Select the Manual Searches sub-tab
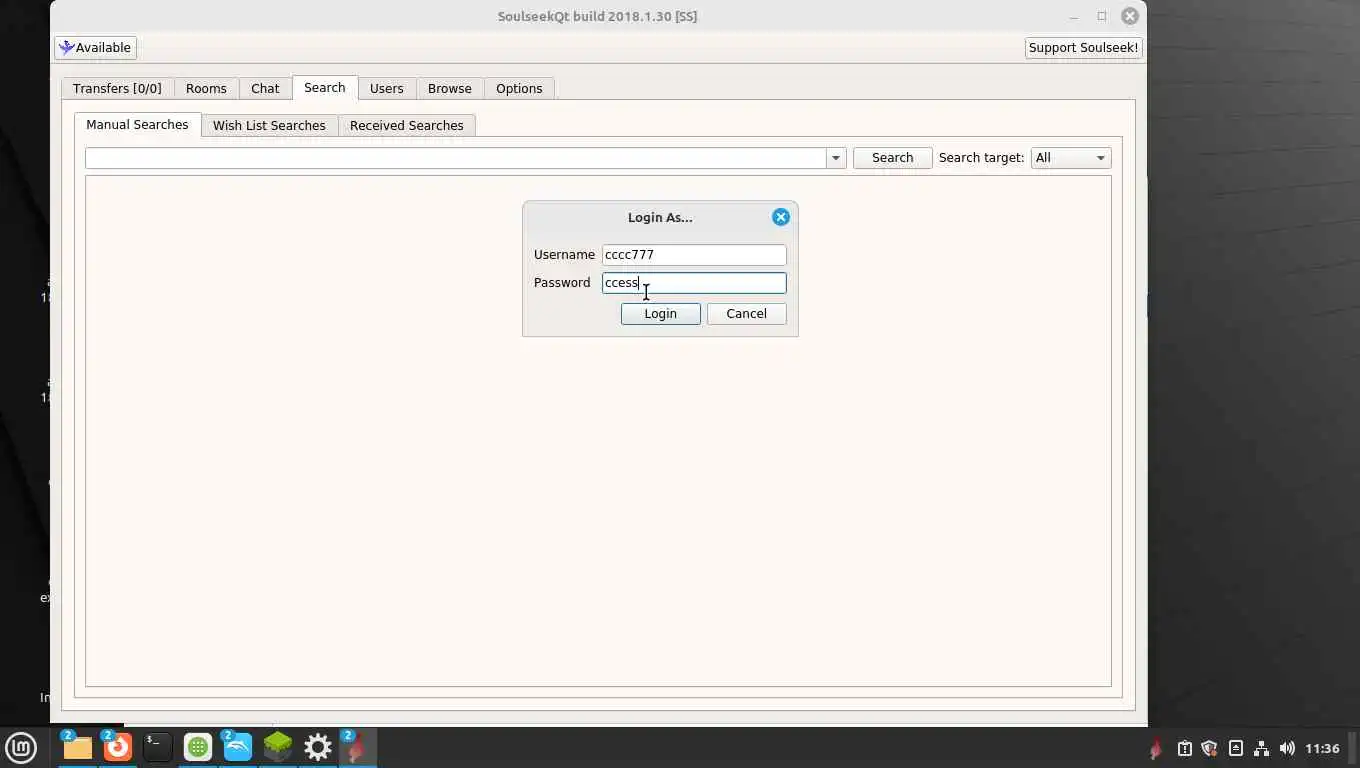The image size is (1360, 768). [137, 124]
